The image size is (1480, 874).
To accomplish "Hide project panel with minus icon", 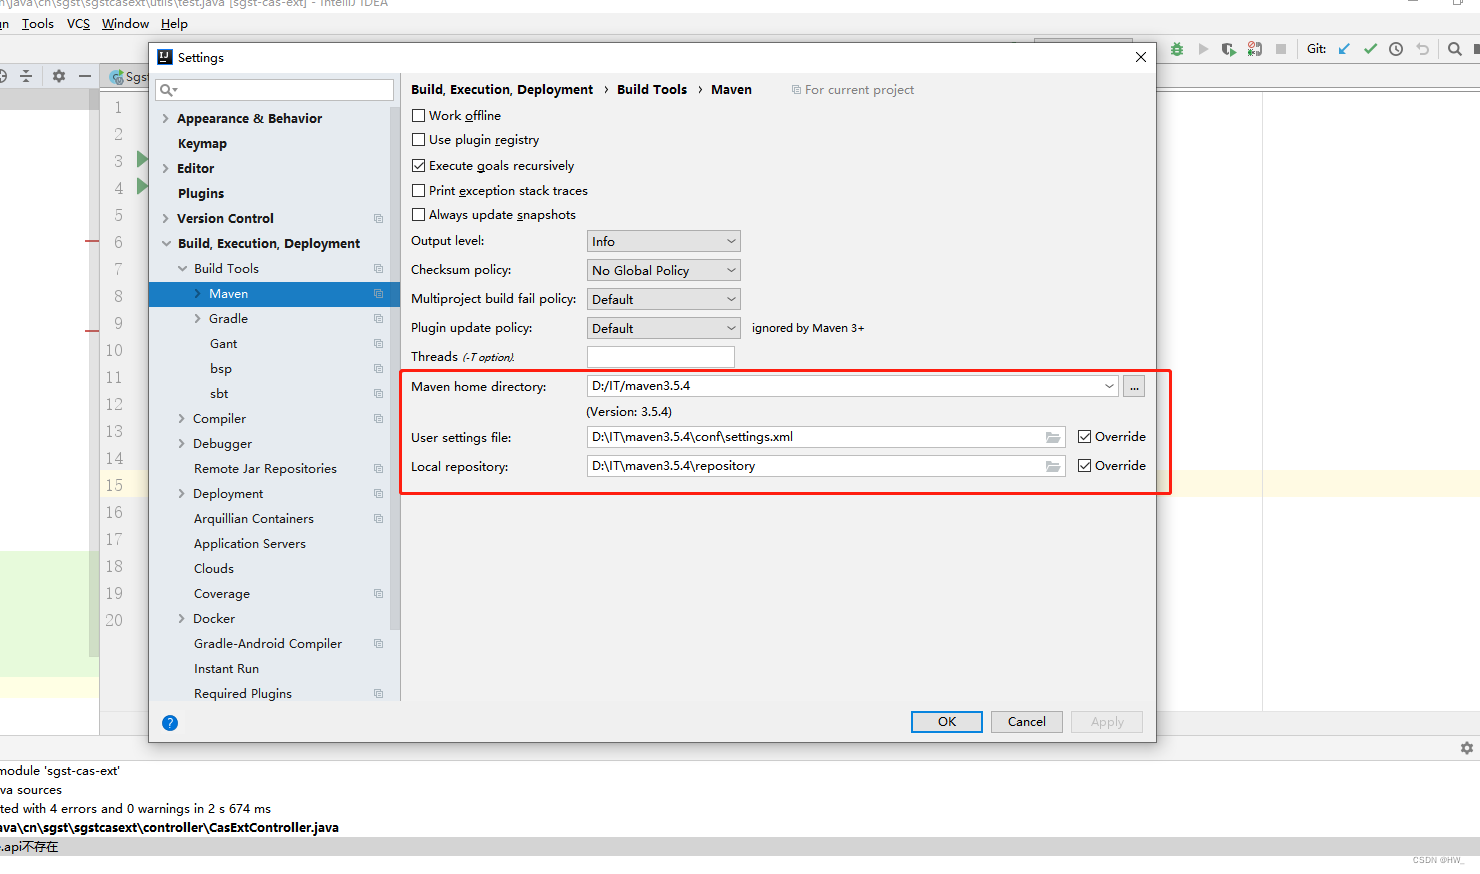I will 85,76.
